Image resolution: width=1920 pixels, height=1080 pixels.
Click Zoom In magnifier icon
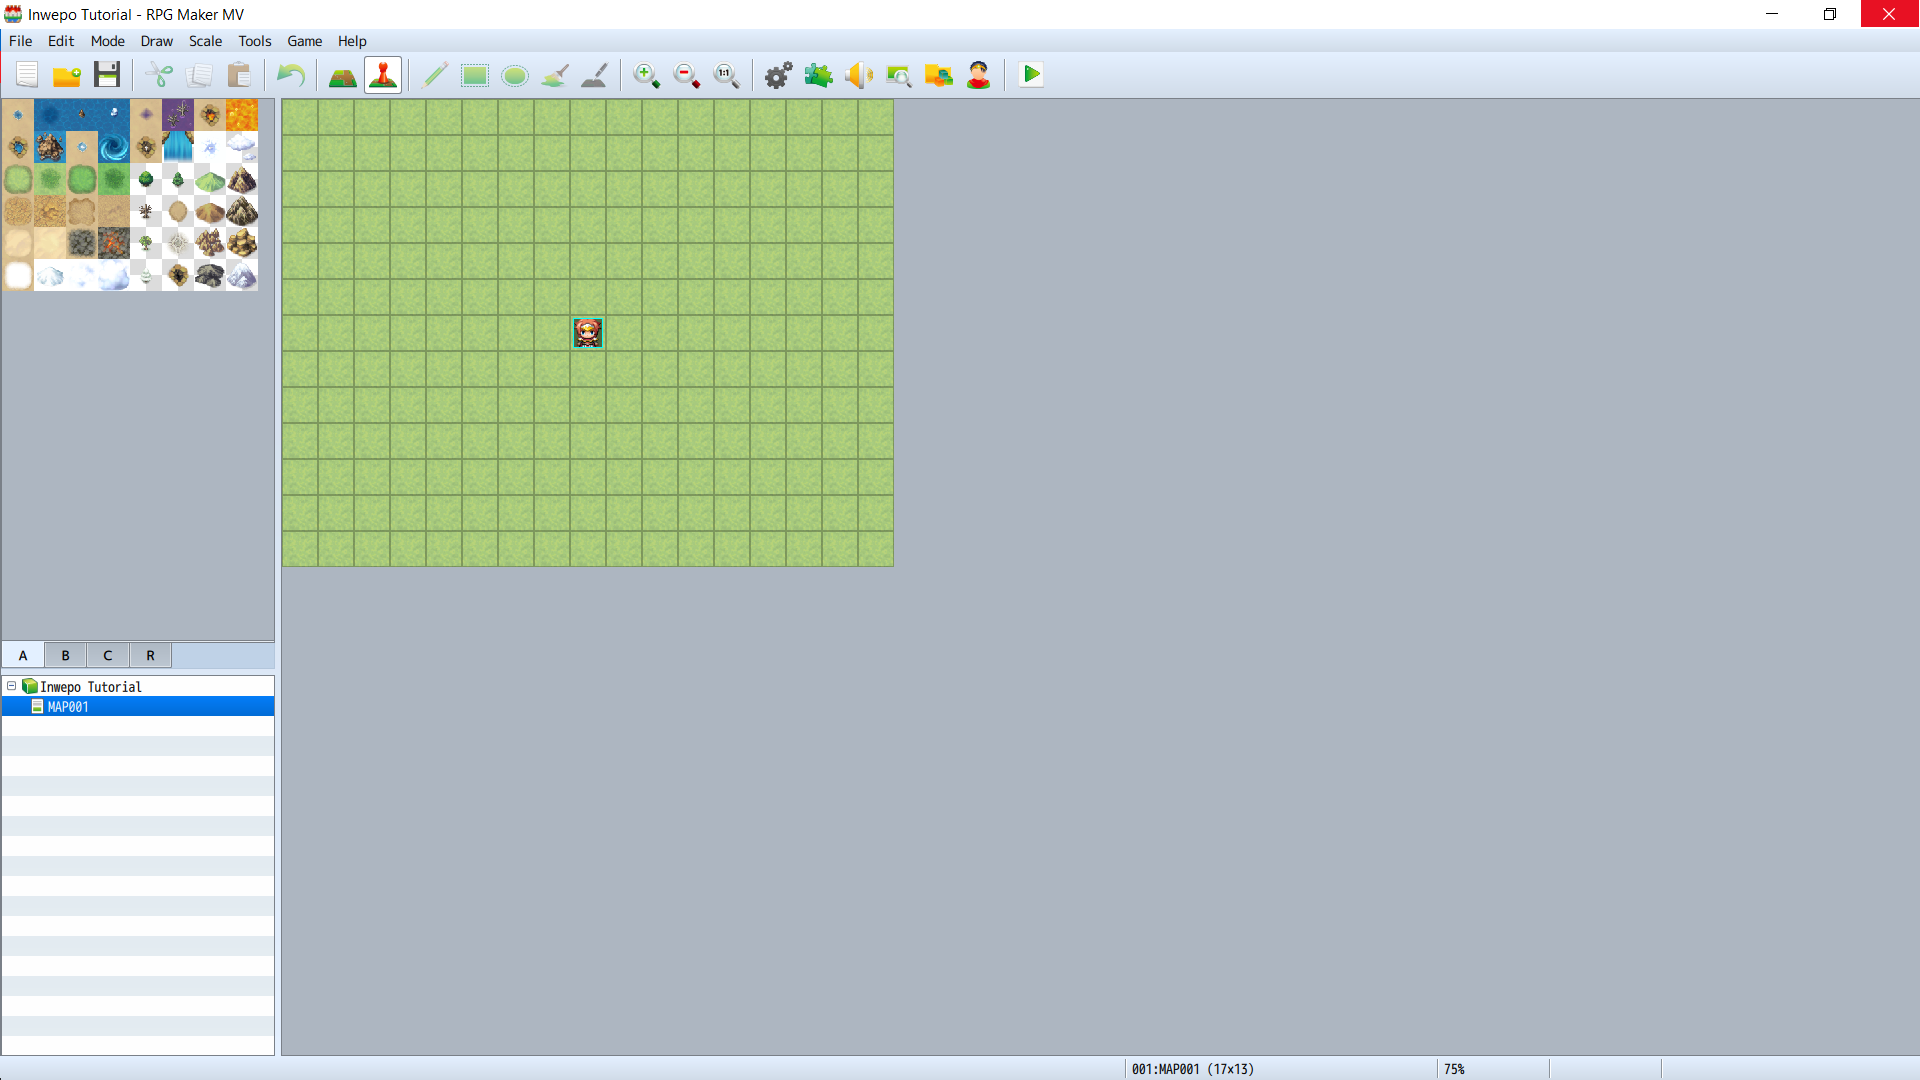pos(646,76)
